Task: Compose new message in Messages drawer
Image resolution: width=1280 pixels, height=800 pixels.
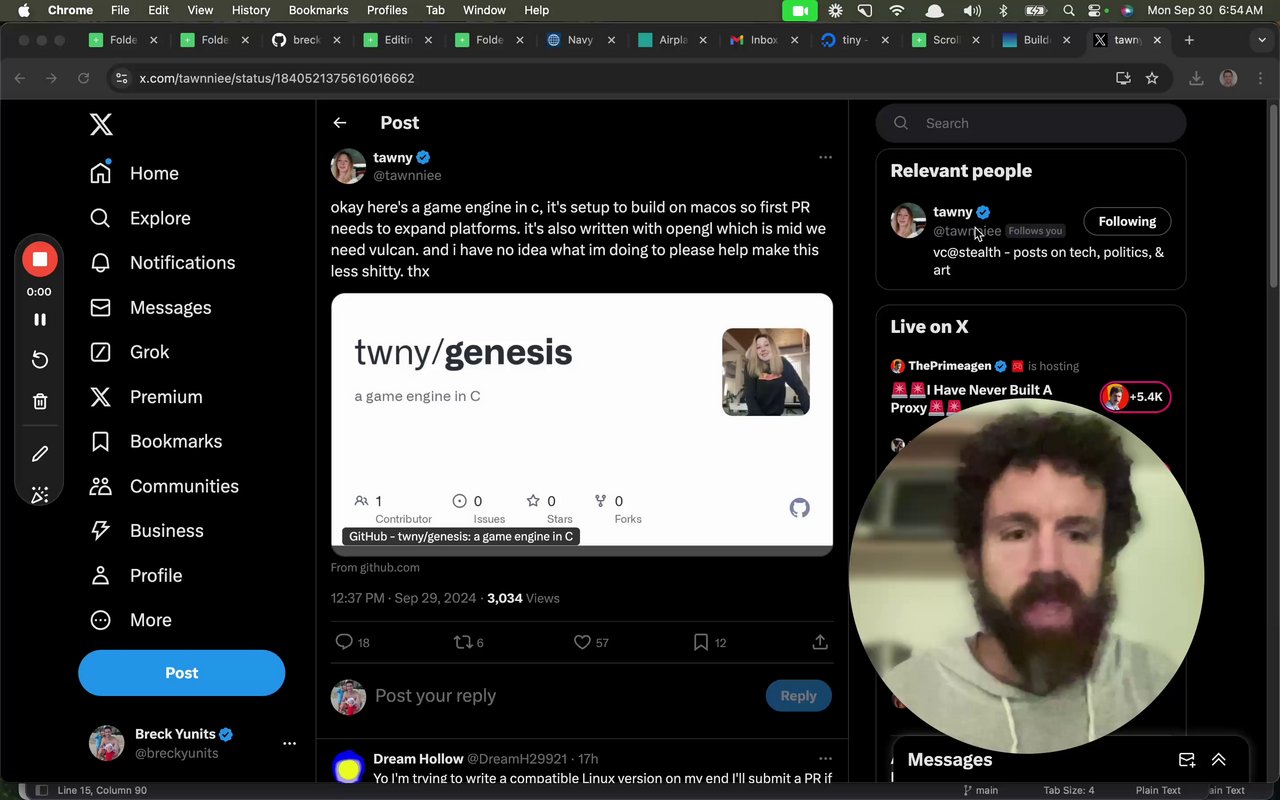Action: [1187, 760]
